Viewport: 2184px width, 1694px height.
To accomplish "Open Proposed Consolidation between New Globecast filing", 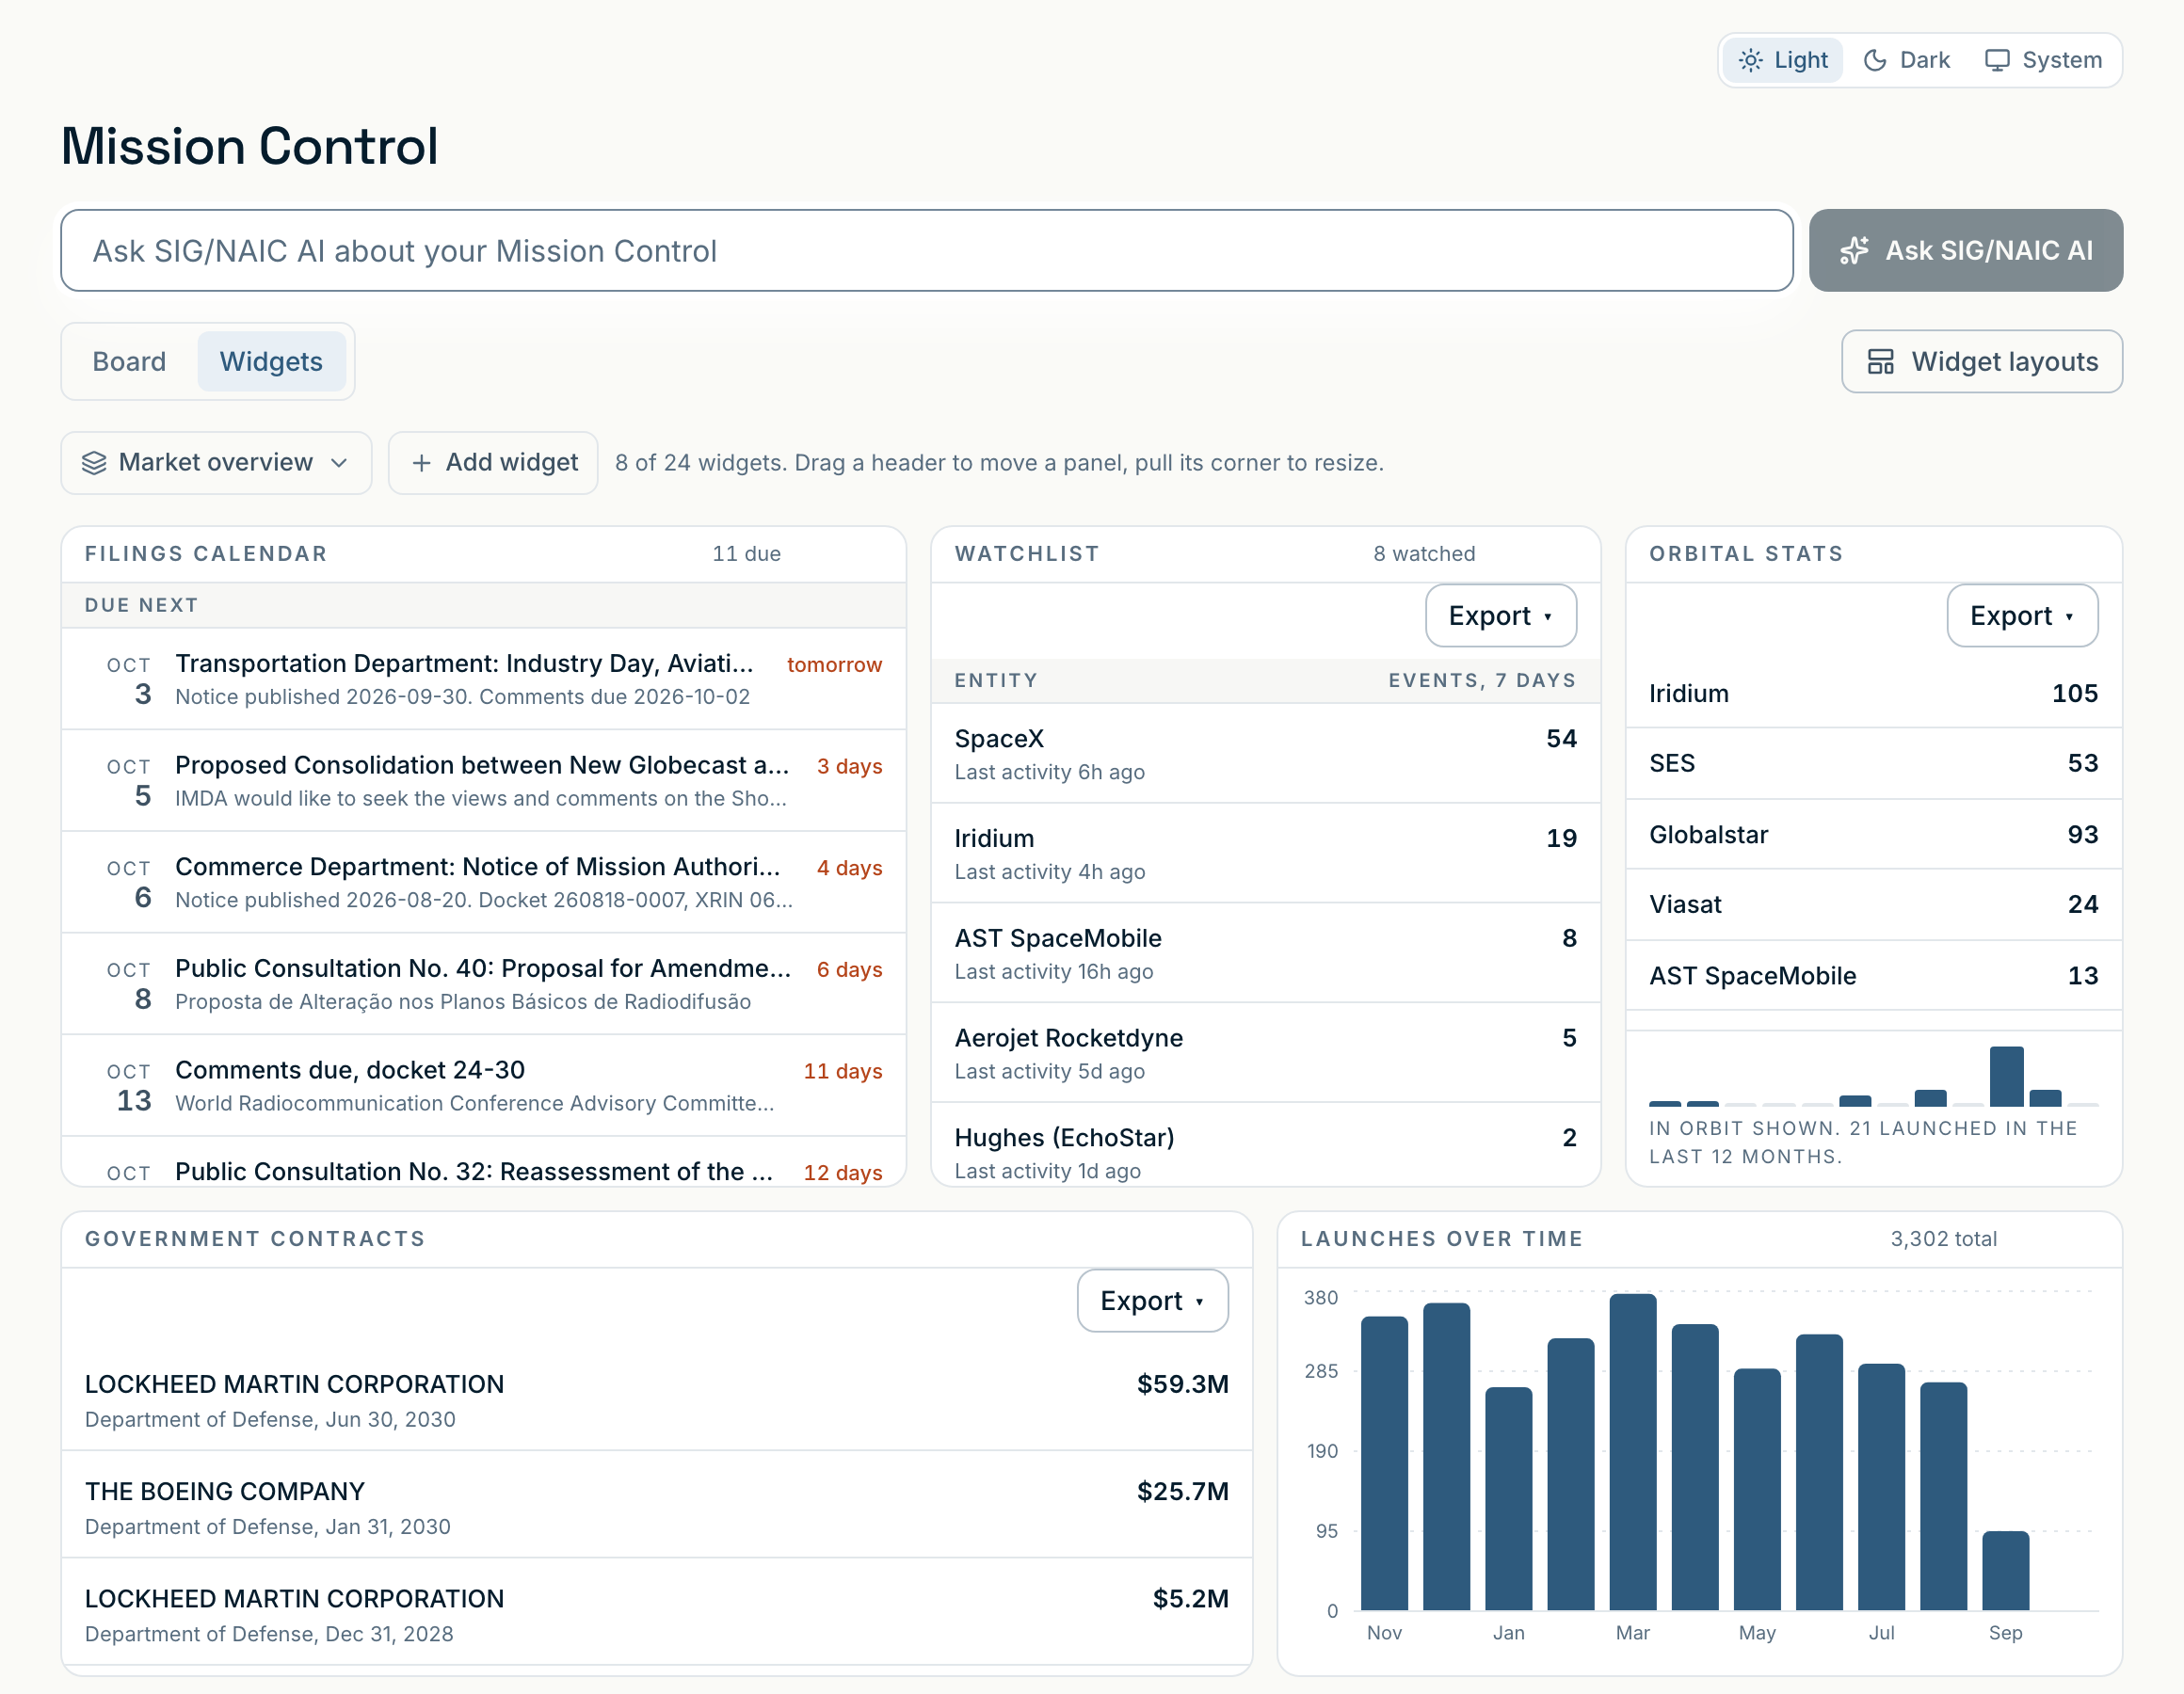I will click(484, 781).
